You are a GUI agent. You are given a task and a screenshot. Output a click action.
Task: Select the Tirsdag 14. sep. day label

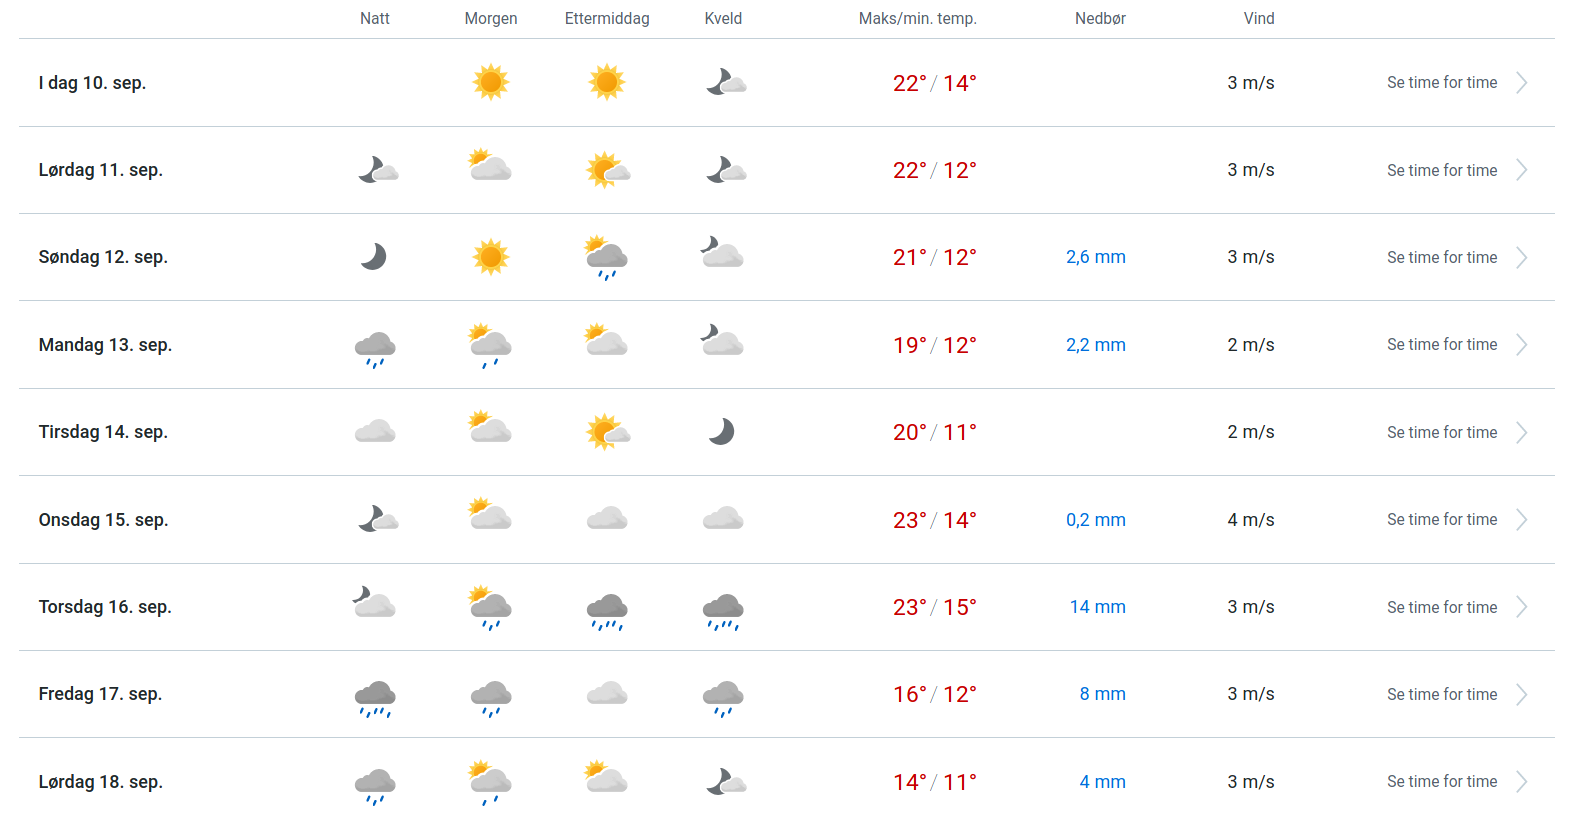point(103,432)
